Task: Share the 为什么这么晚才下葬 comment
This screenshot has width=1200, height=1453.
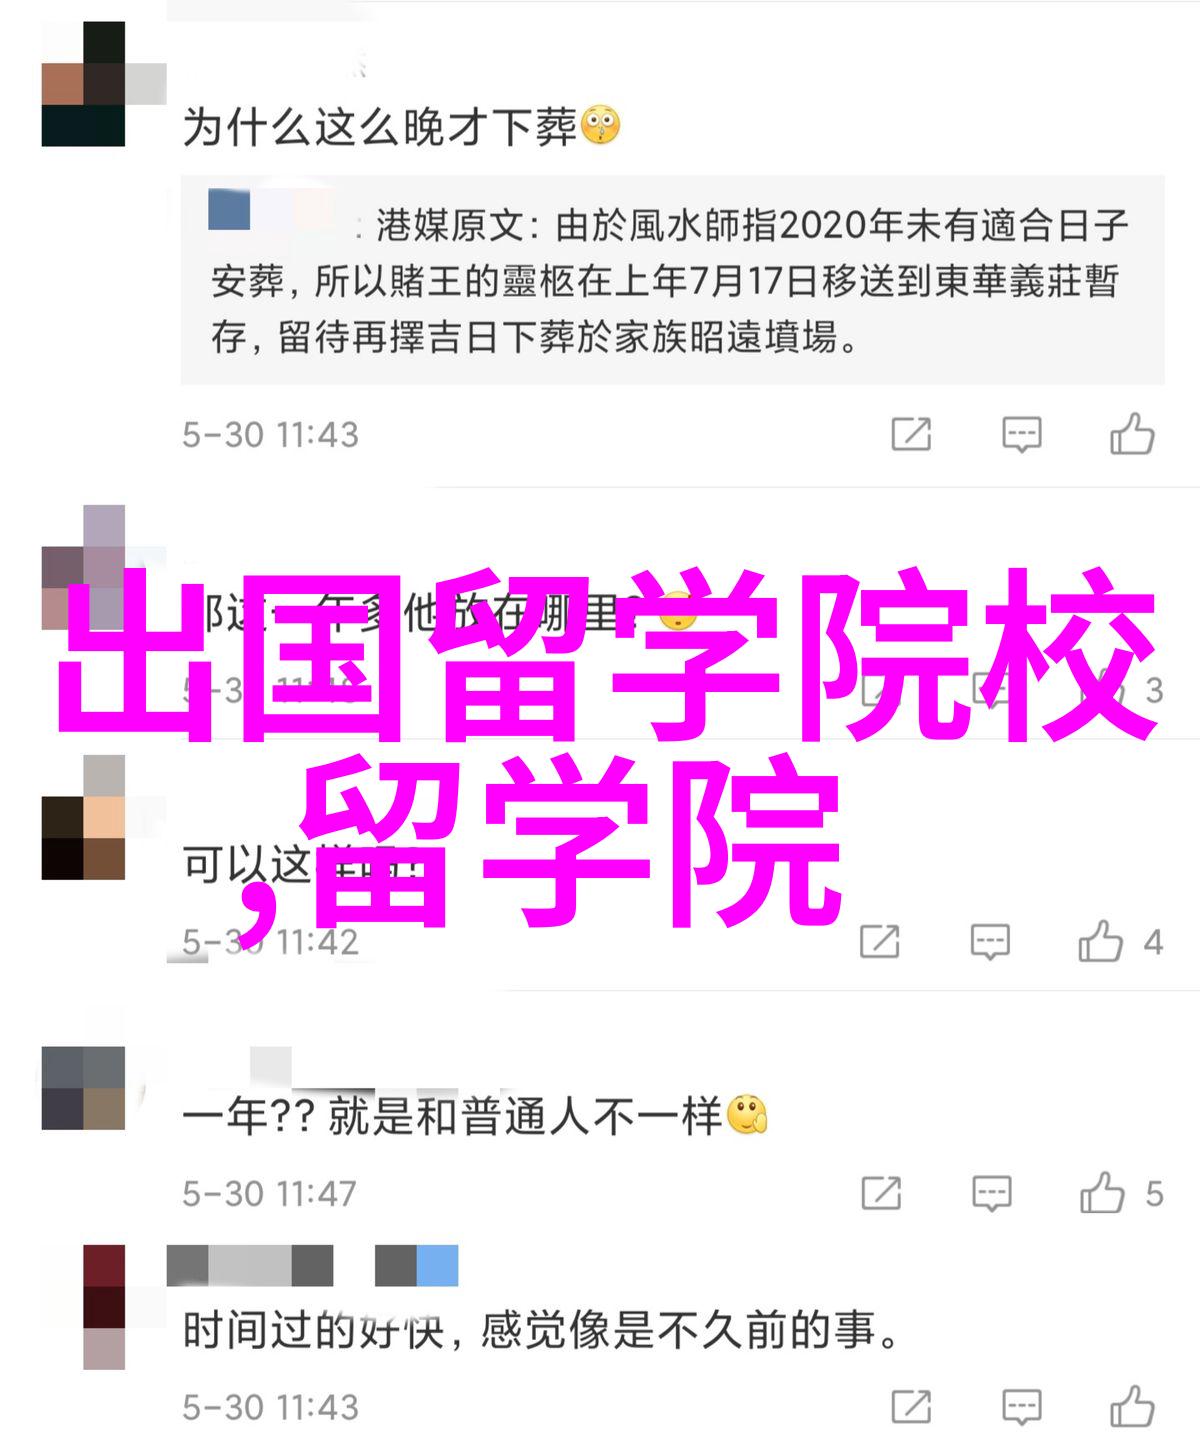Action: point(911,434)
